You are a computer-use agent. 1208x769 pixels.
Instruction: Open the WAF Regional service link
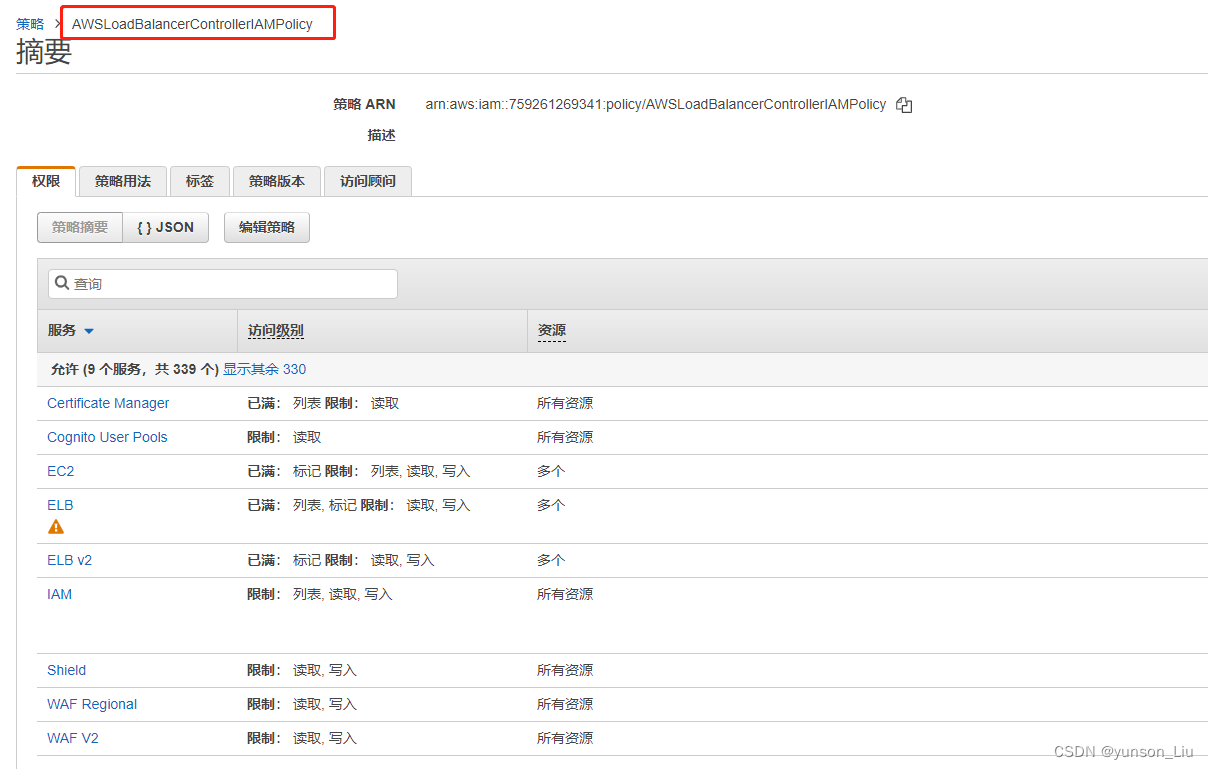92,704
